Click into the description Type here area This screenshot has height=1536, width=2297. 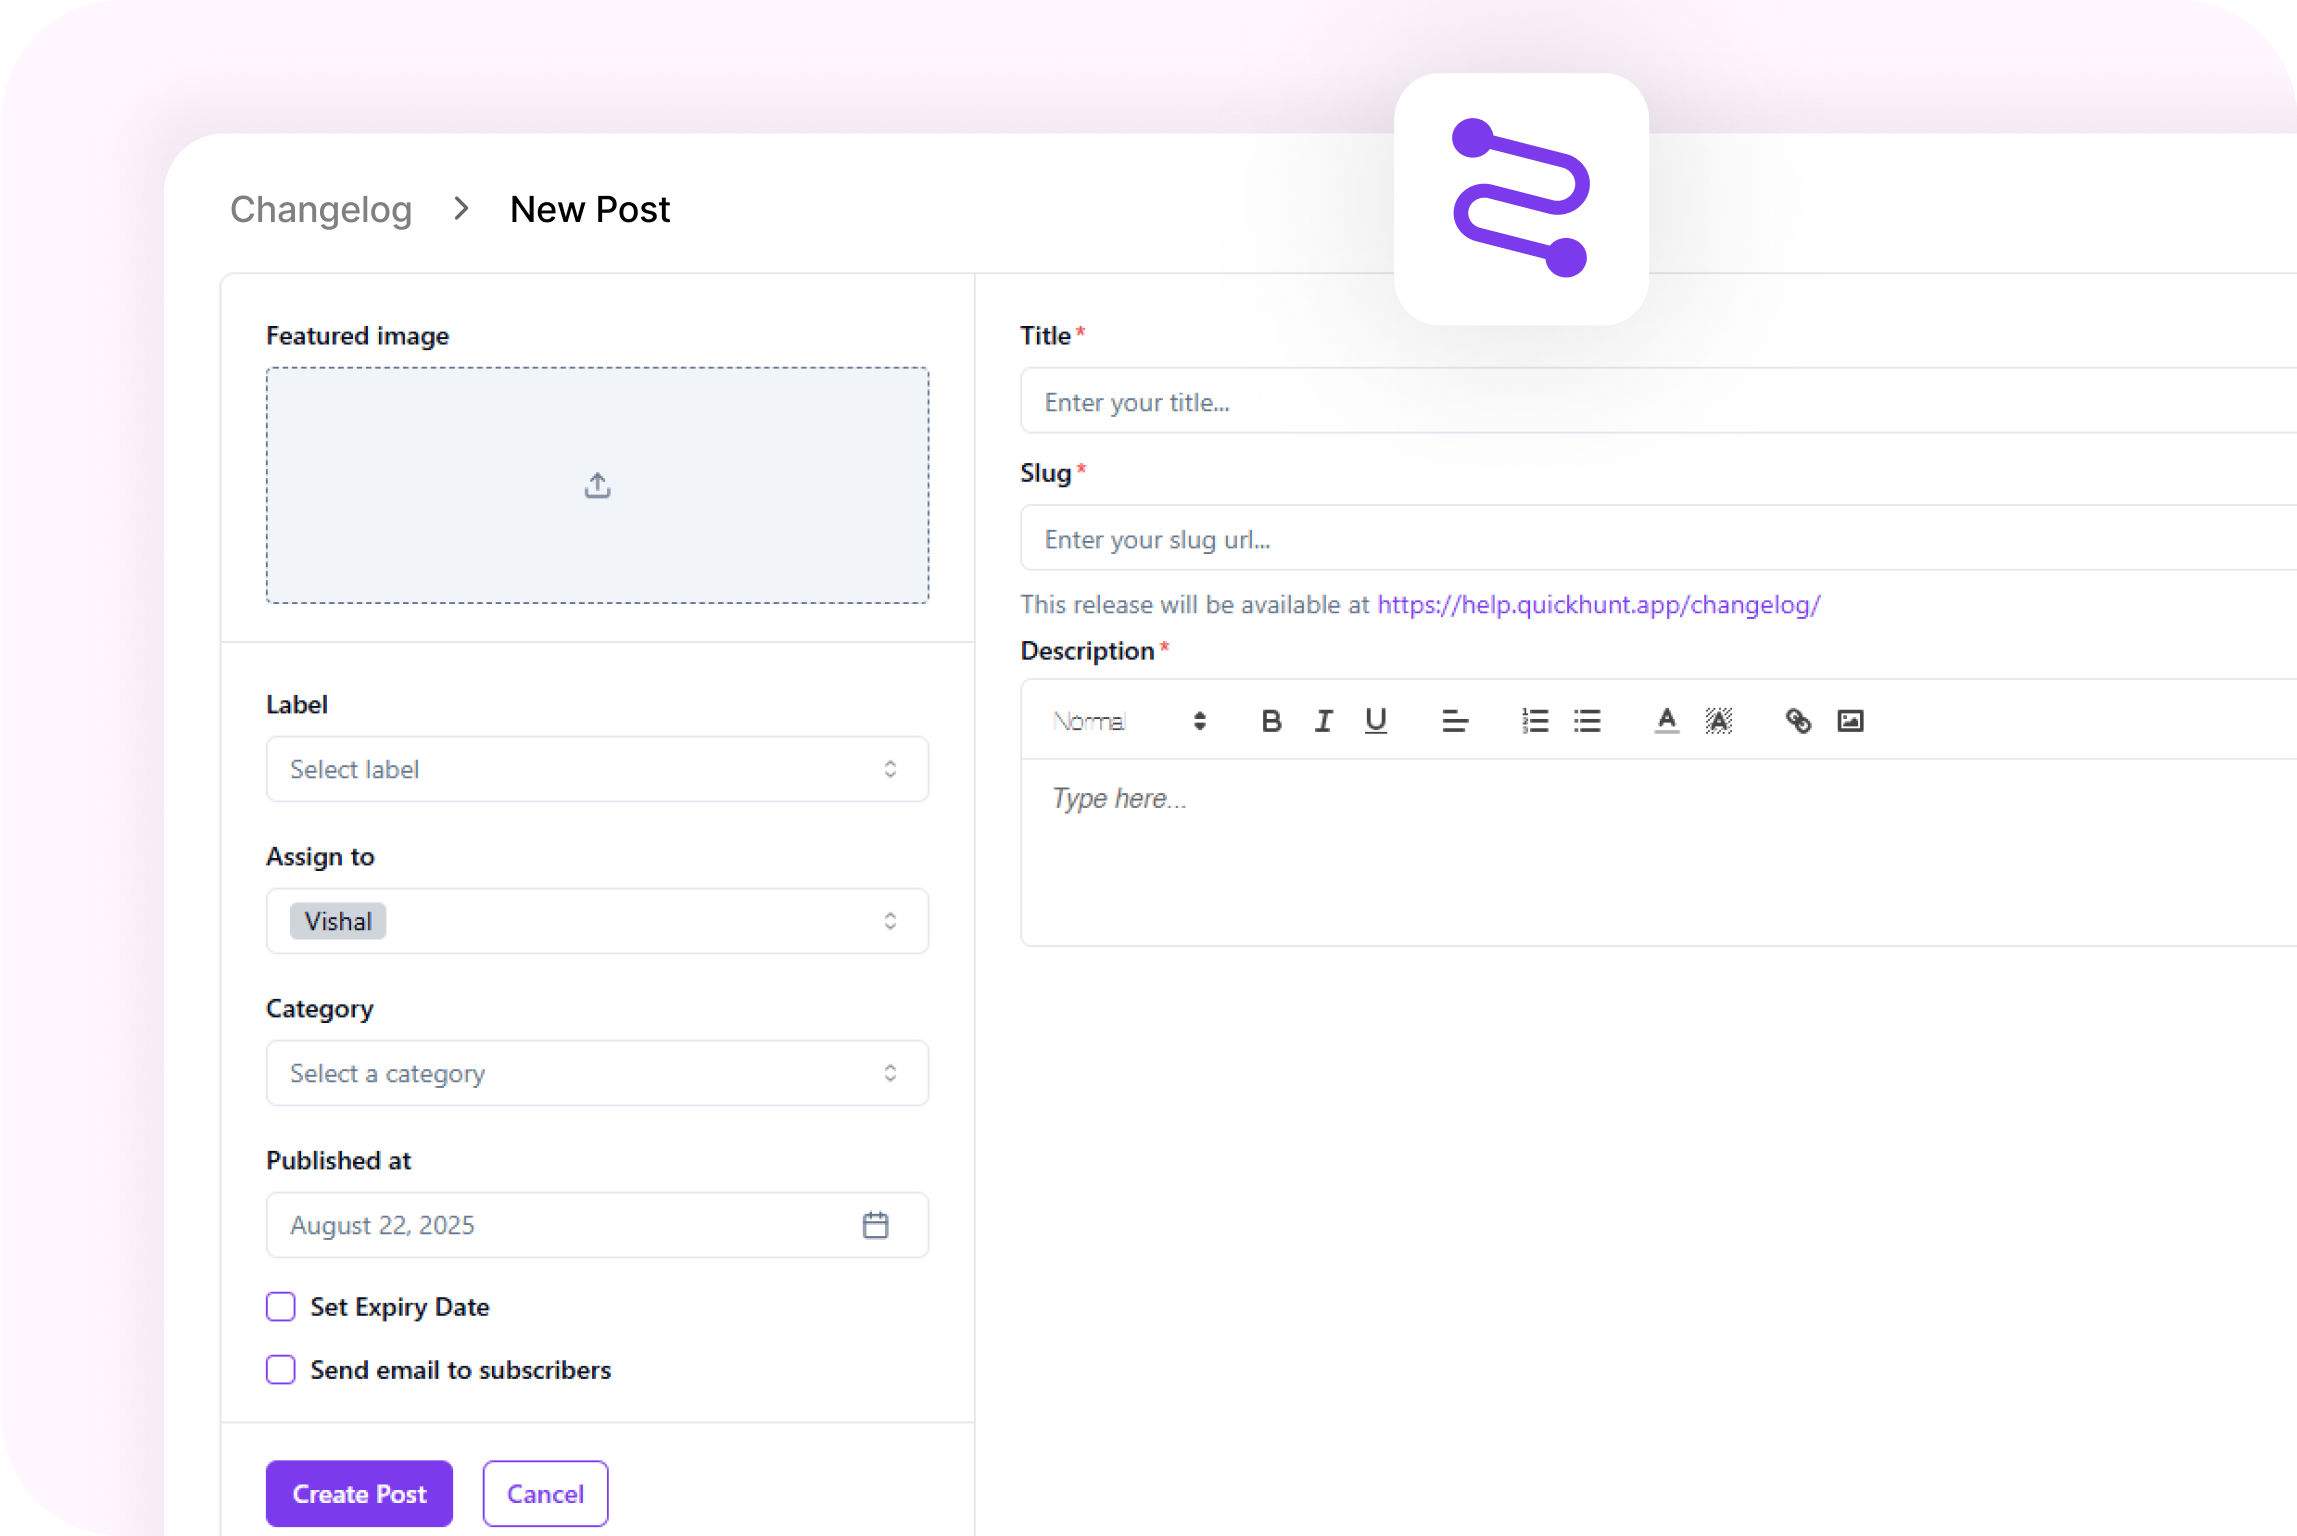tap(1658, 852)
